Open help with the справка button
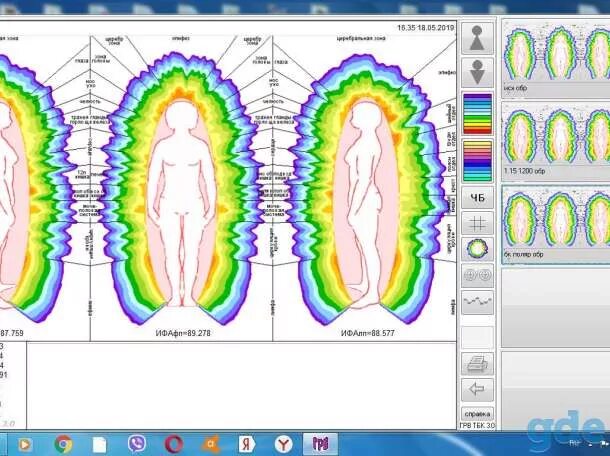Viewport: 610px width, 456px height. [477, 413]
